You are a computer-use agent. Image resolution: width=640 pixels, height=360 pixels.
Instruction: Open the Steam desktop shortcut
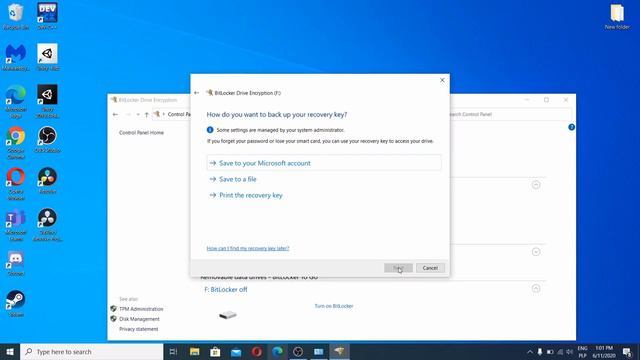point(16,304)
